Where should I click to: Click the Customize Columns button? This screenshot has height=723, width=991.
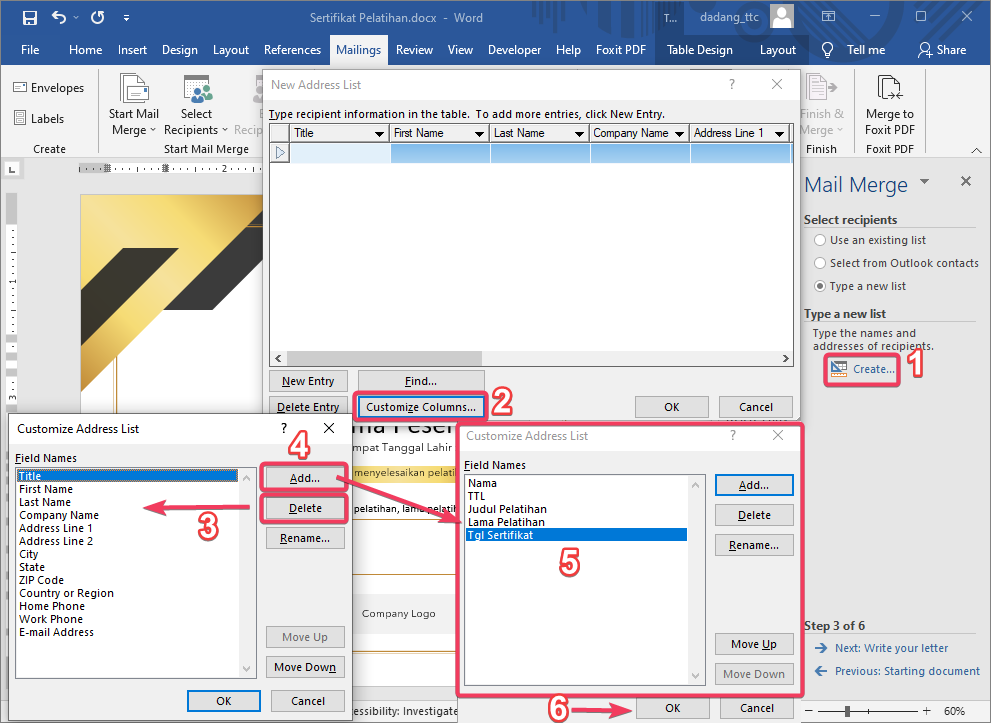point(420,406)
